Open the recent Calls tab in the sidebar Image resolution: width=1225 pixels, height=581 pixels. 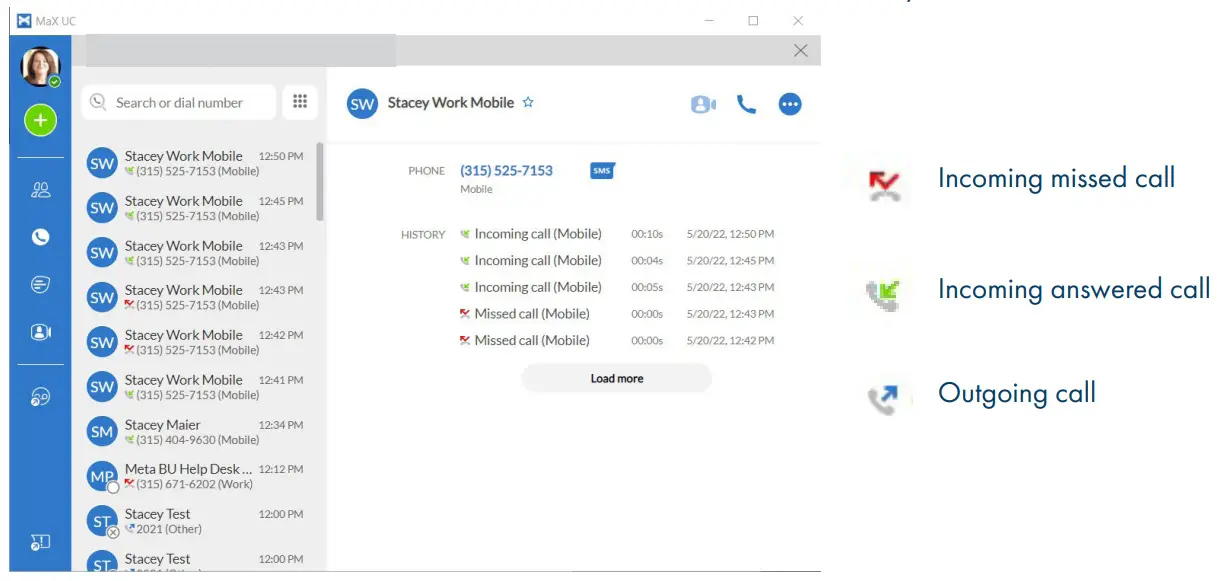pyautogui.click(x=40, y=236)
